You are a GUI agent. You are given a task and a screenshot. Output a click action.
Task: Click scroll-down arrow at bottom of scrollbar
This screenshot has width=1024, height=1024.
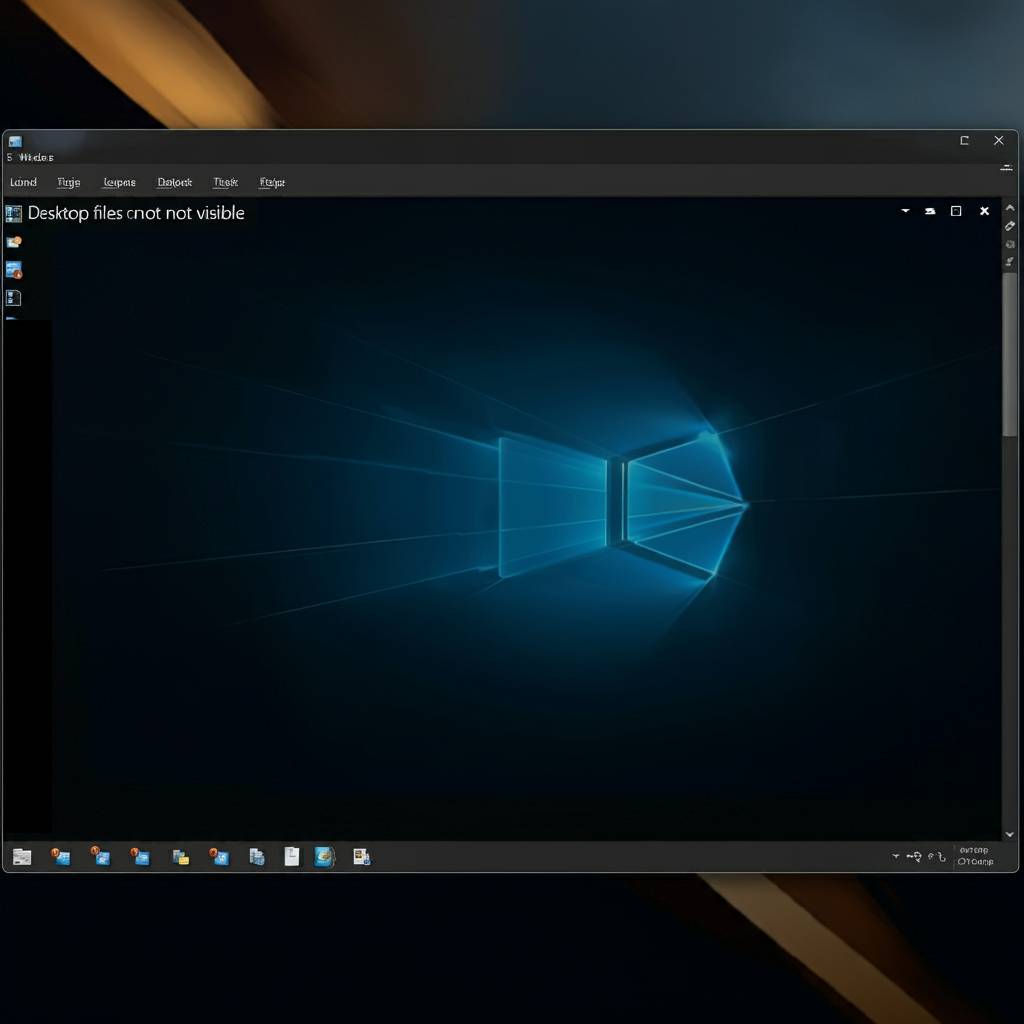[1010, 834]
